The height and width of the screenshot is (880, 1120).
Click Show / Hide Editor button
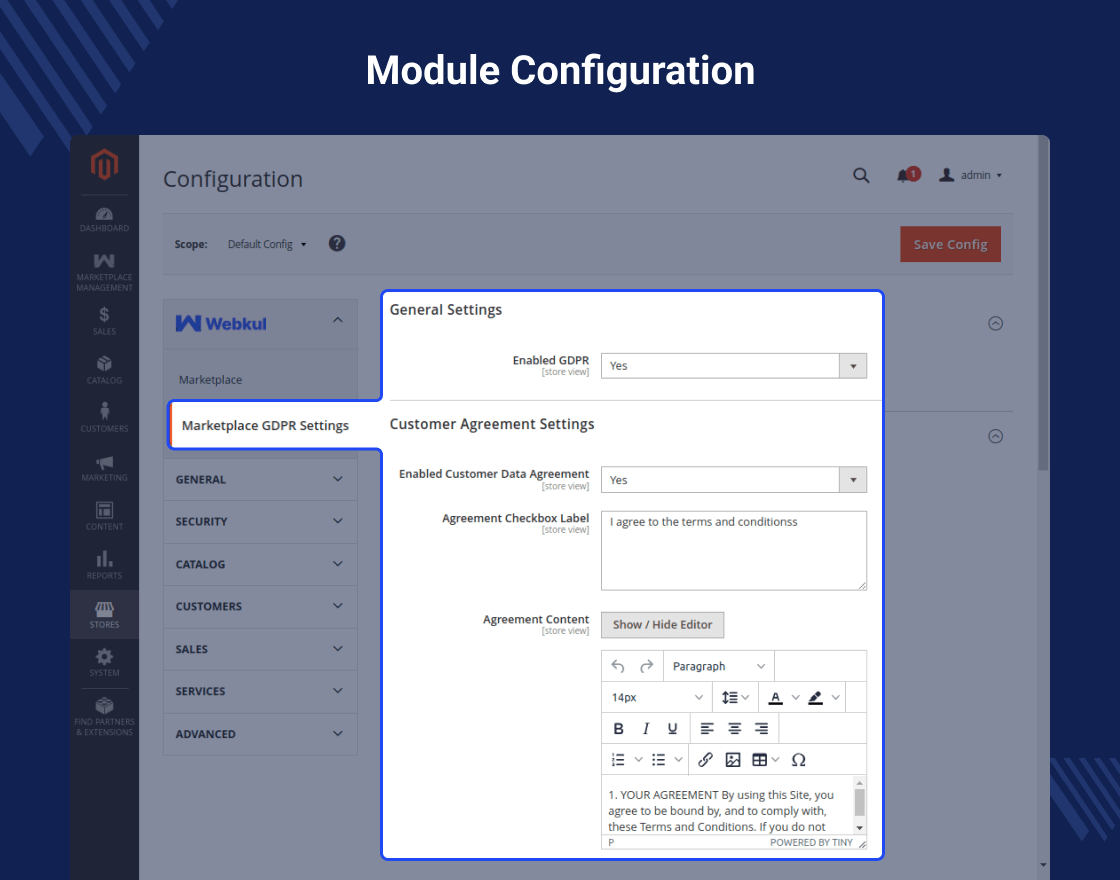tap(662, 625)
